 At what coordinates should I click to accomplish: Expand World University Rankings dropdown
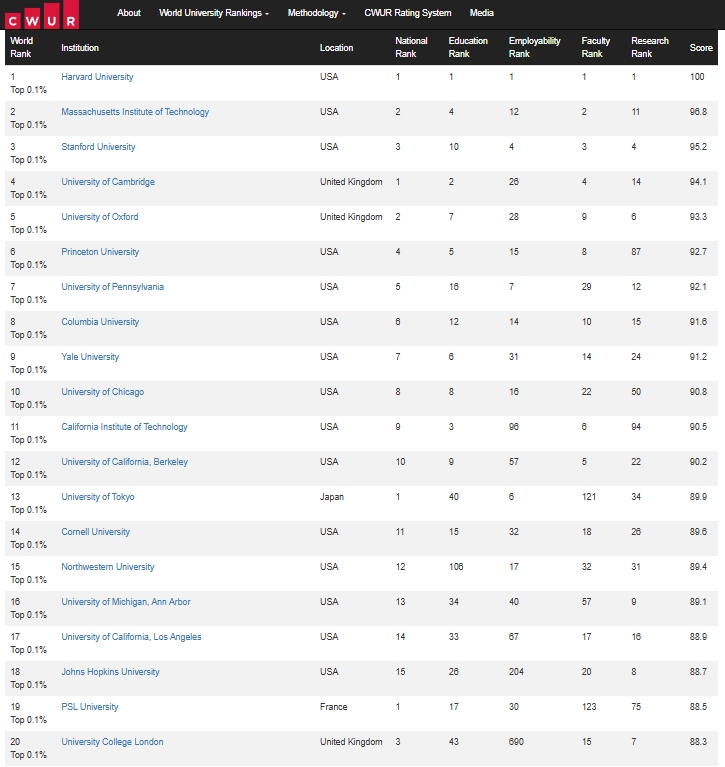[x=214, y=13]
